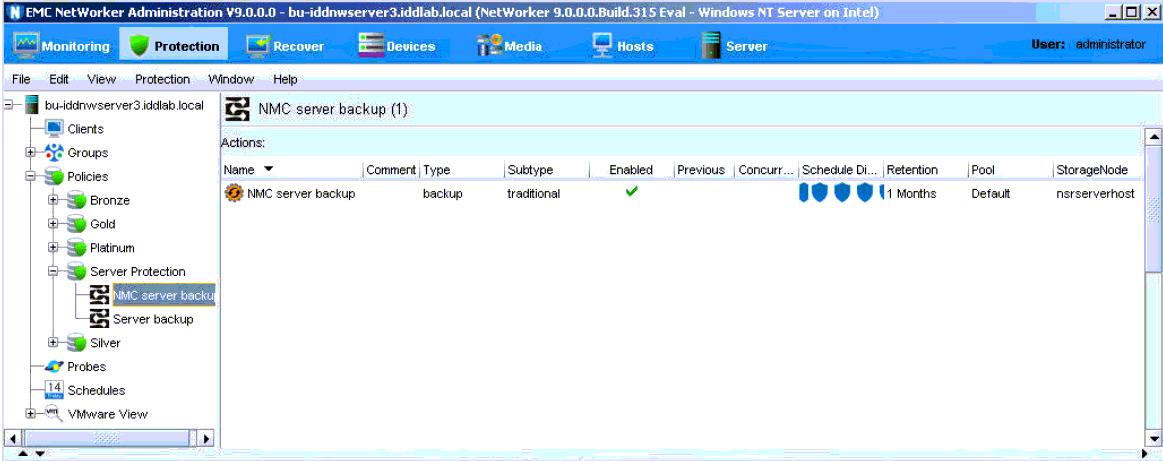Click the Server backup workflow icon
Screen dimensions: 1163x461
(99, 319)
